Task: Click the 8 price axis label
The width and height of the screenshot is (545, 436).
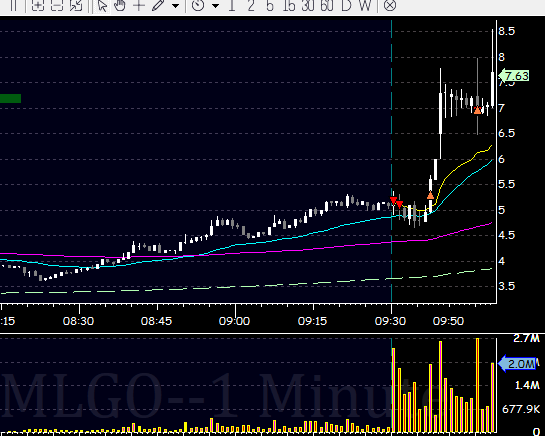Action: point(502,57)
